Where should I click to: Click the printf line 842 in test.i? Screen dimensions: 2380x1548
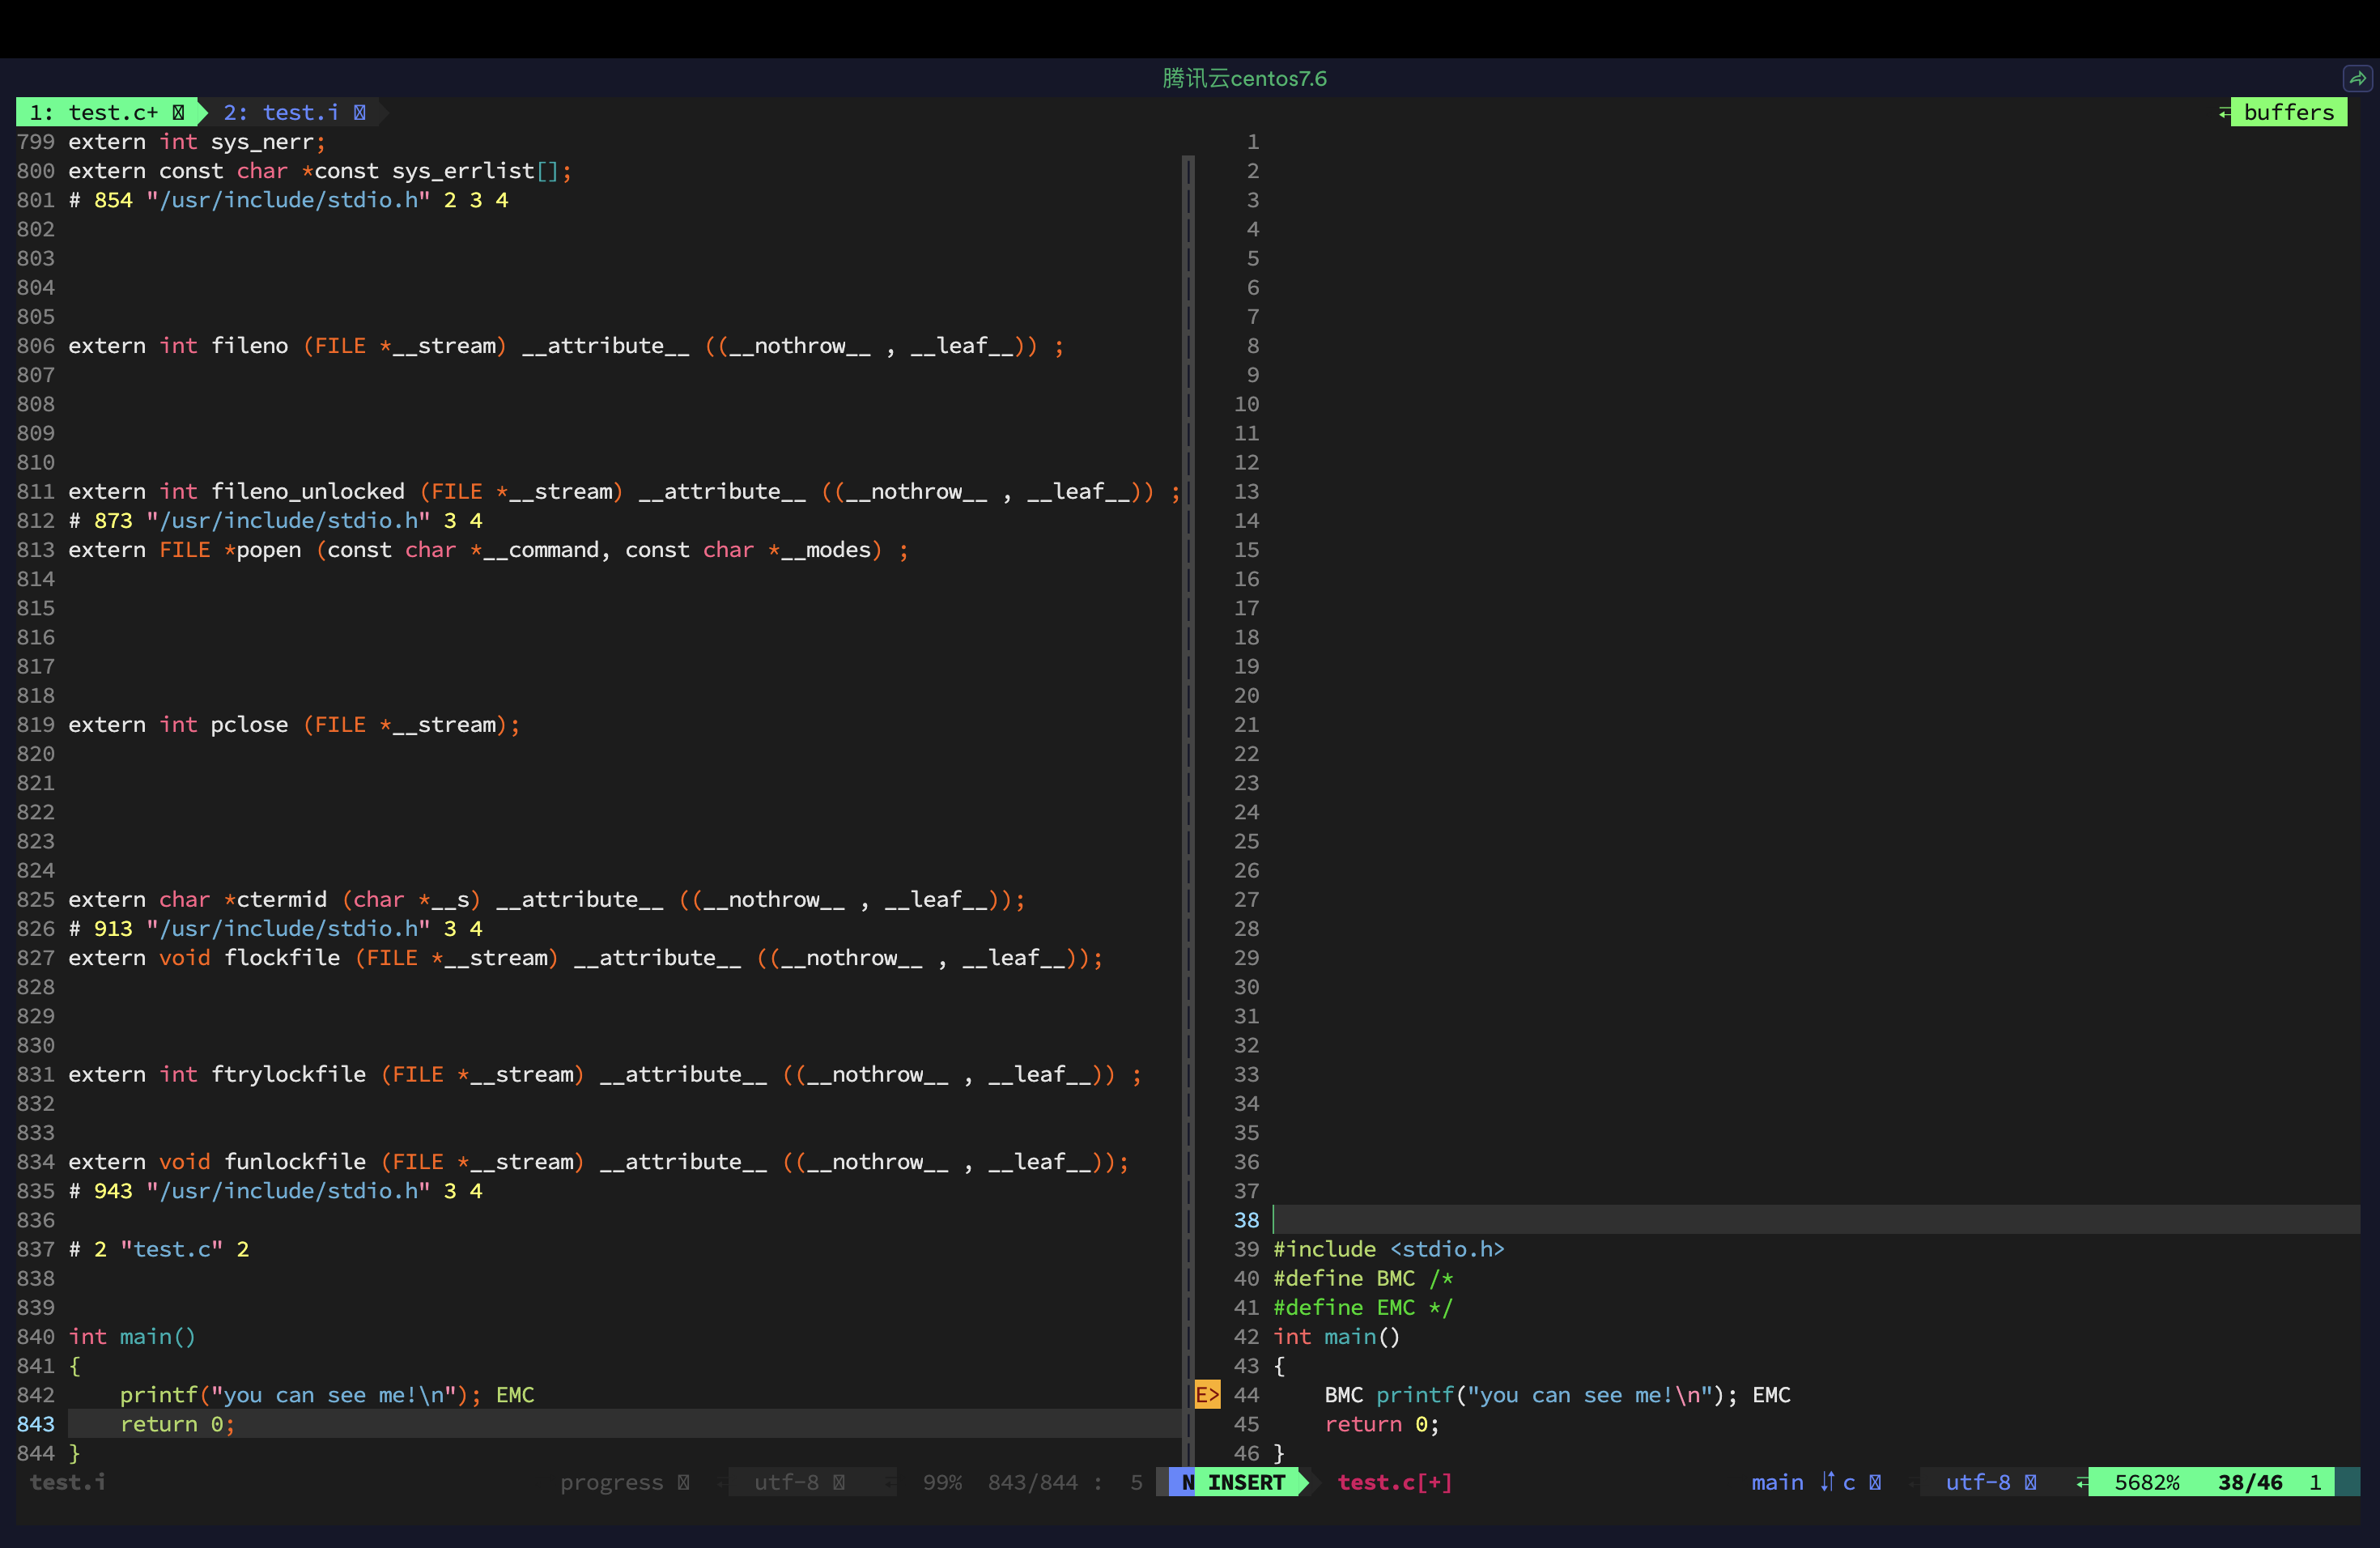point(327,1395)
